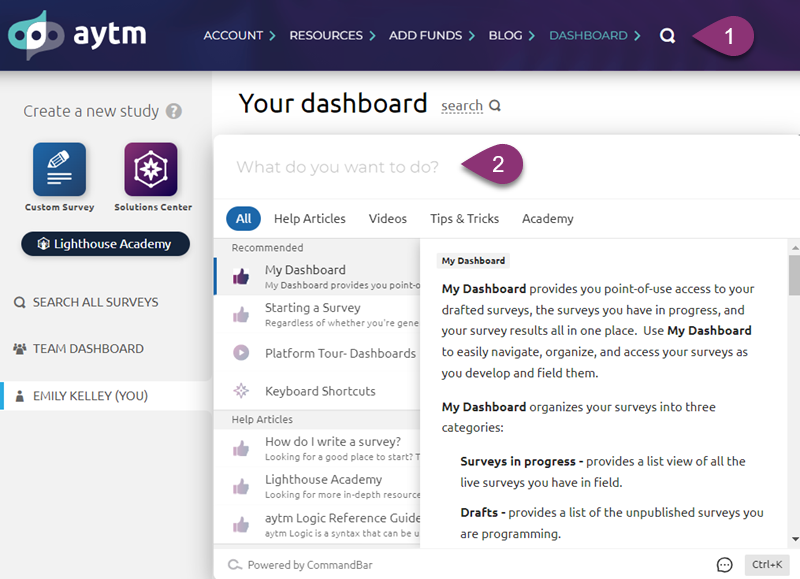Click the dashboard search link

(462, 106)
